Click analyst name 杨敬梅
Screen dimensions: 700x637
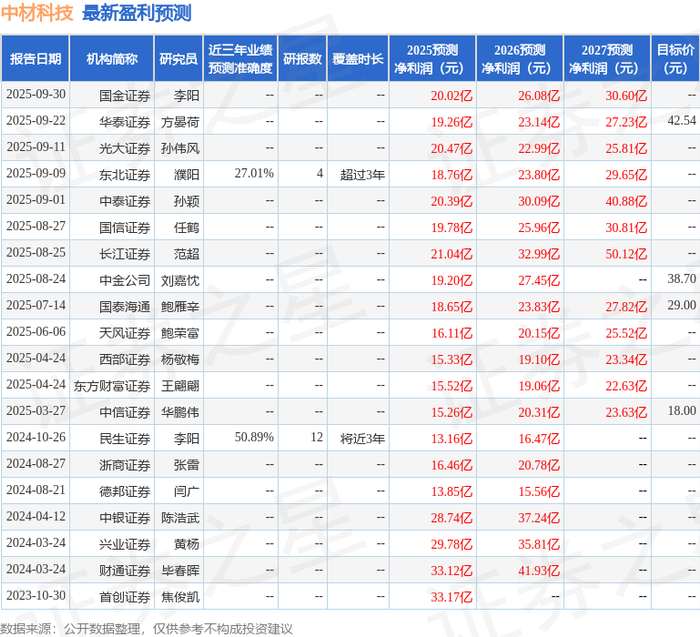coord(180,359)
